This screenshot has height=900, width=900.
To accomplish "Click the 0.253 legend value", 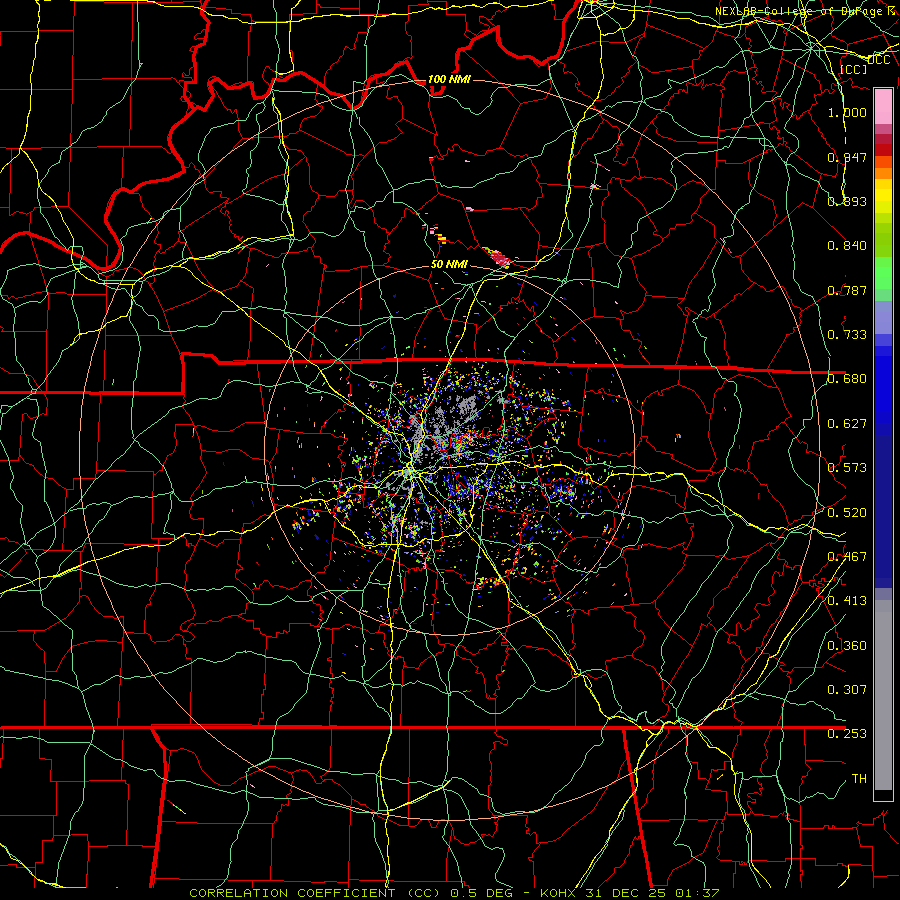I will point(847,734).
